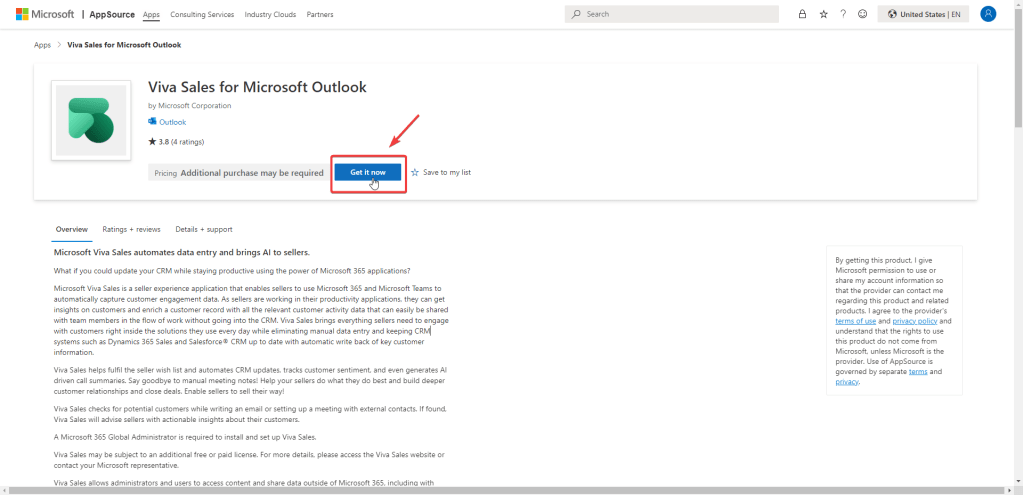Screen dimensions: 1023x495
Task: Open the lock icon in top bar
Action: [802, 14]
